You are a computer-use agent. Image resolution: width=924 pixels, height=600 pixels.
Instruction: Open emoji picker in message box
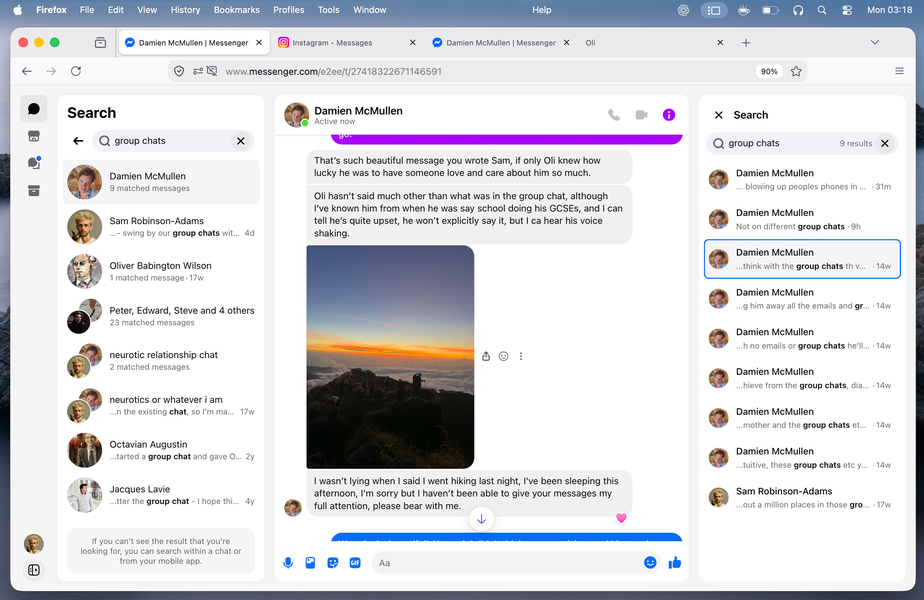coord(650,562)
